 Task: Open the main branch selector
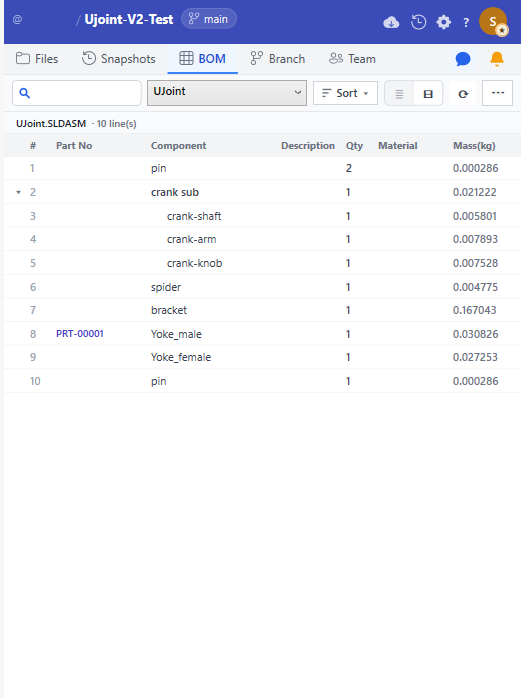tap(209, 19)
